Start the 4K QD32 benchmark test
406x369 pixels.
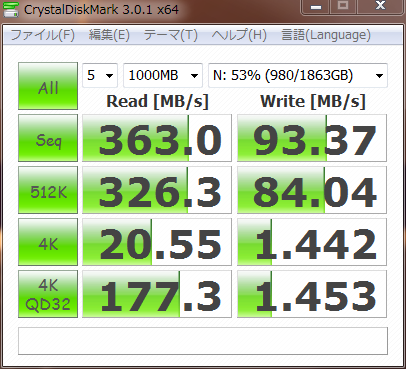pos(48,294)
